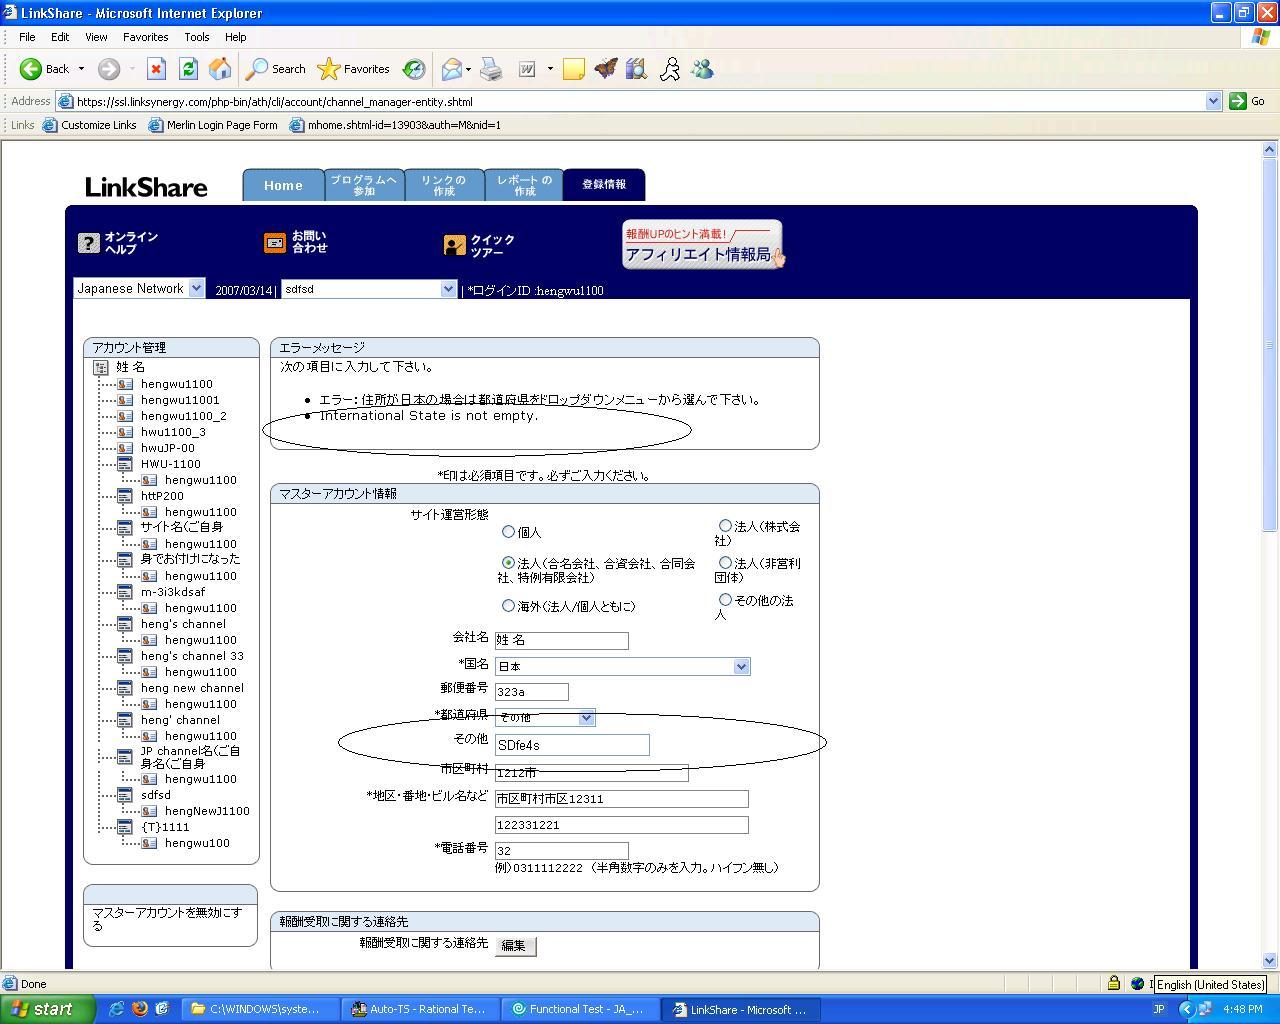Open the Favorites menu
Image resolution: width=1280 pixels, height=1024 pixels.
(145, 37)
